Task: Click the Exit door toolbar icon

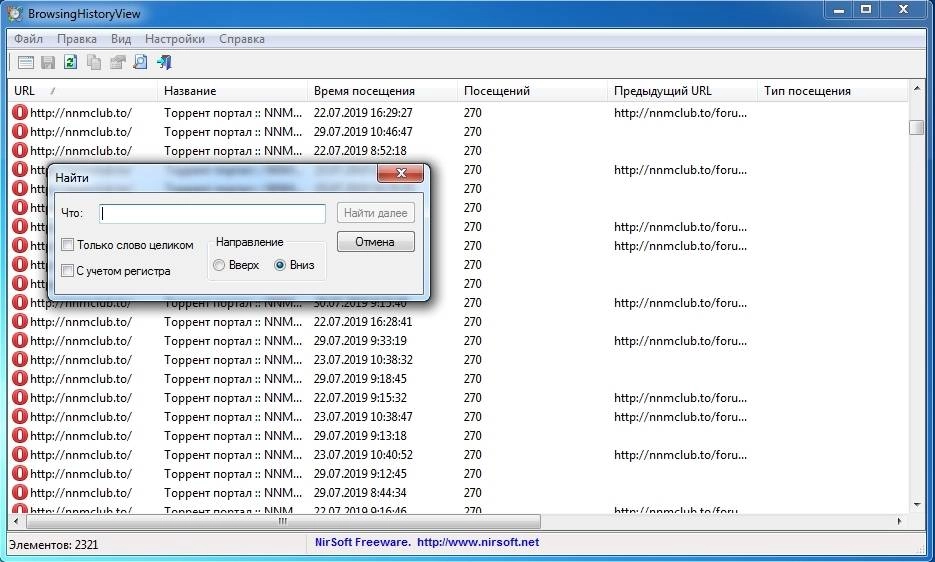Action: (x=164, y=62)
